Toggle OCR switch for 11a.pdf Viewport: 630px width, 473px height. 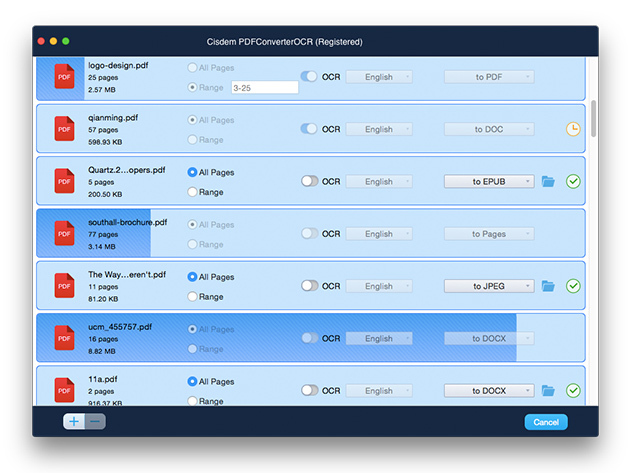click(x=309, y=390)
